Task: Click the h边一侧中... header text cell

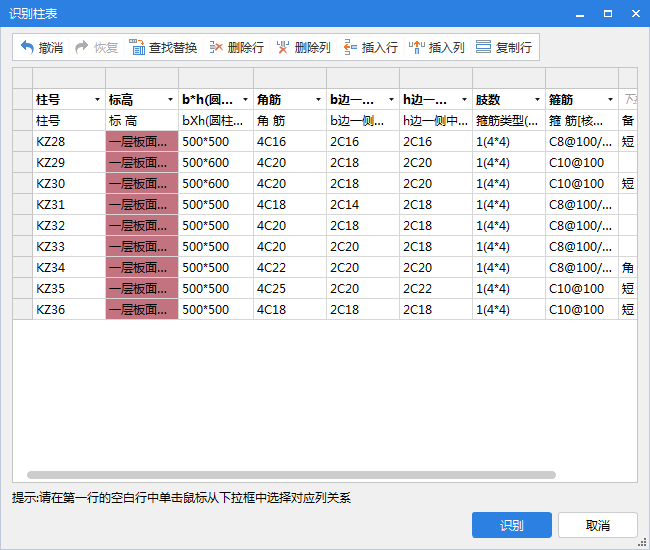Action: 436,121
